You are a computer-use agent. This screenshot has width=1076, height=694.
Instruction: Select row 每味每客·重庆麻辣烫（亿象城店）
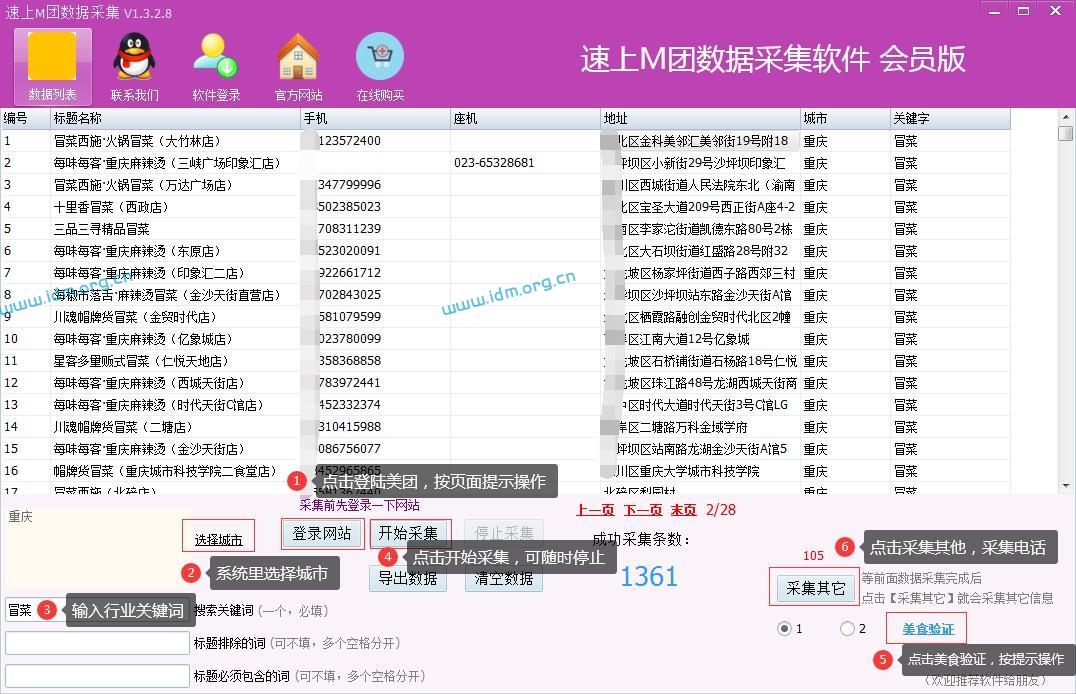point(506,338)
